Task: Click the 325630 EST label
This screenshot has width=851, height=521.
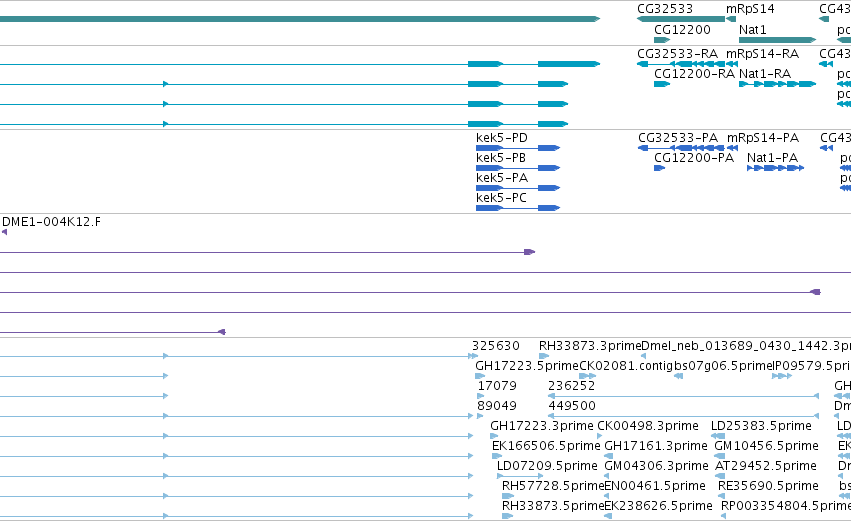Action: [x=496, y=346]
